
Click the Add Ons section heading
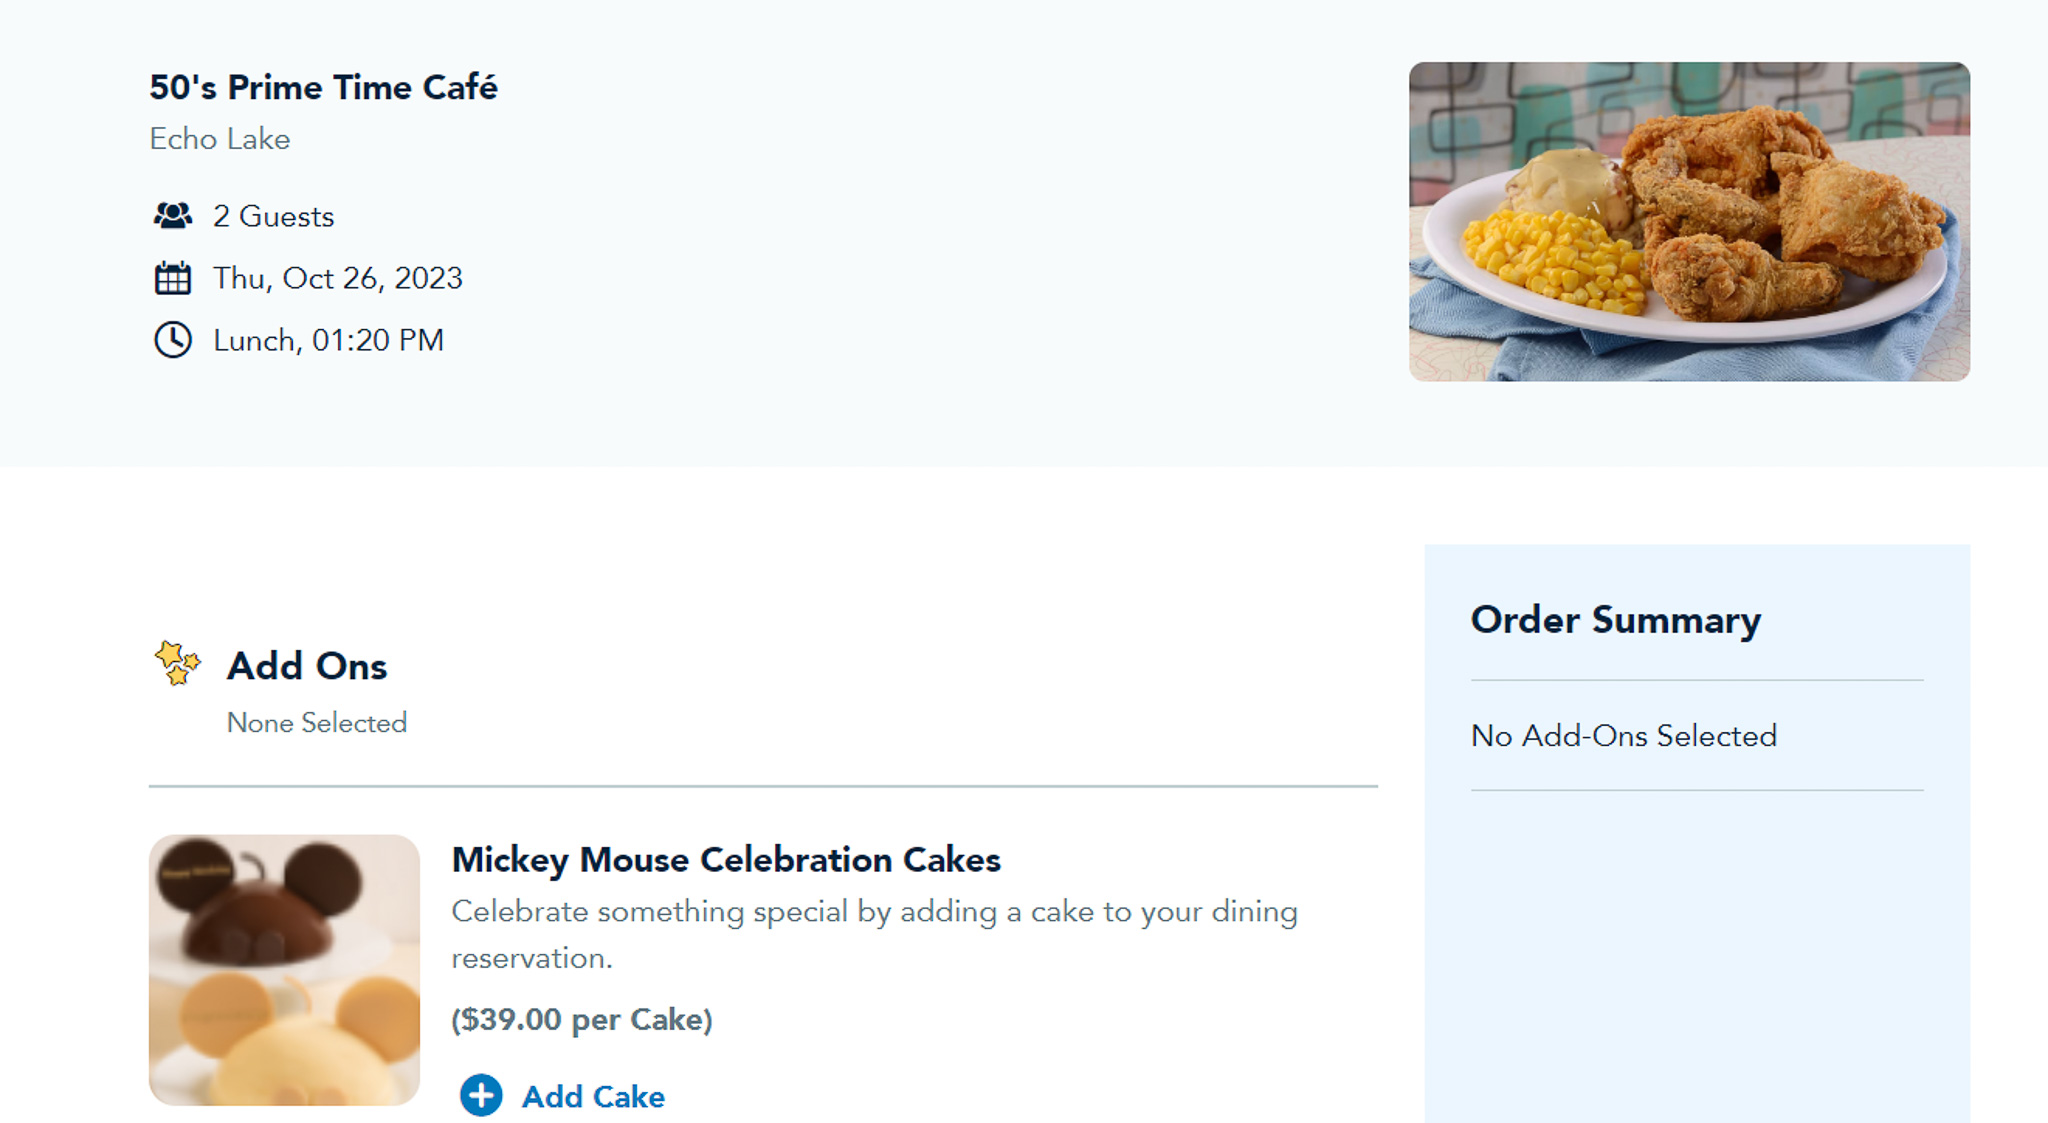(x=306, y=666)
